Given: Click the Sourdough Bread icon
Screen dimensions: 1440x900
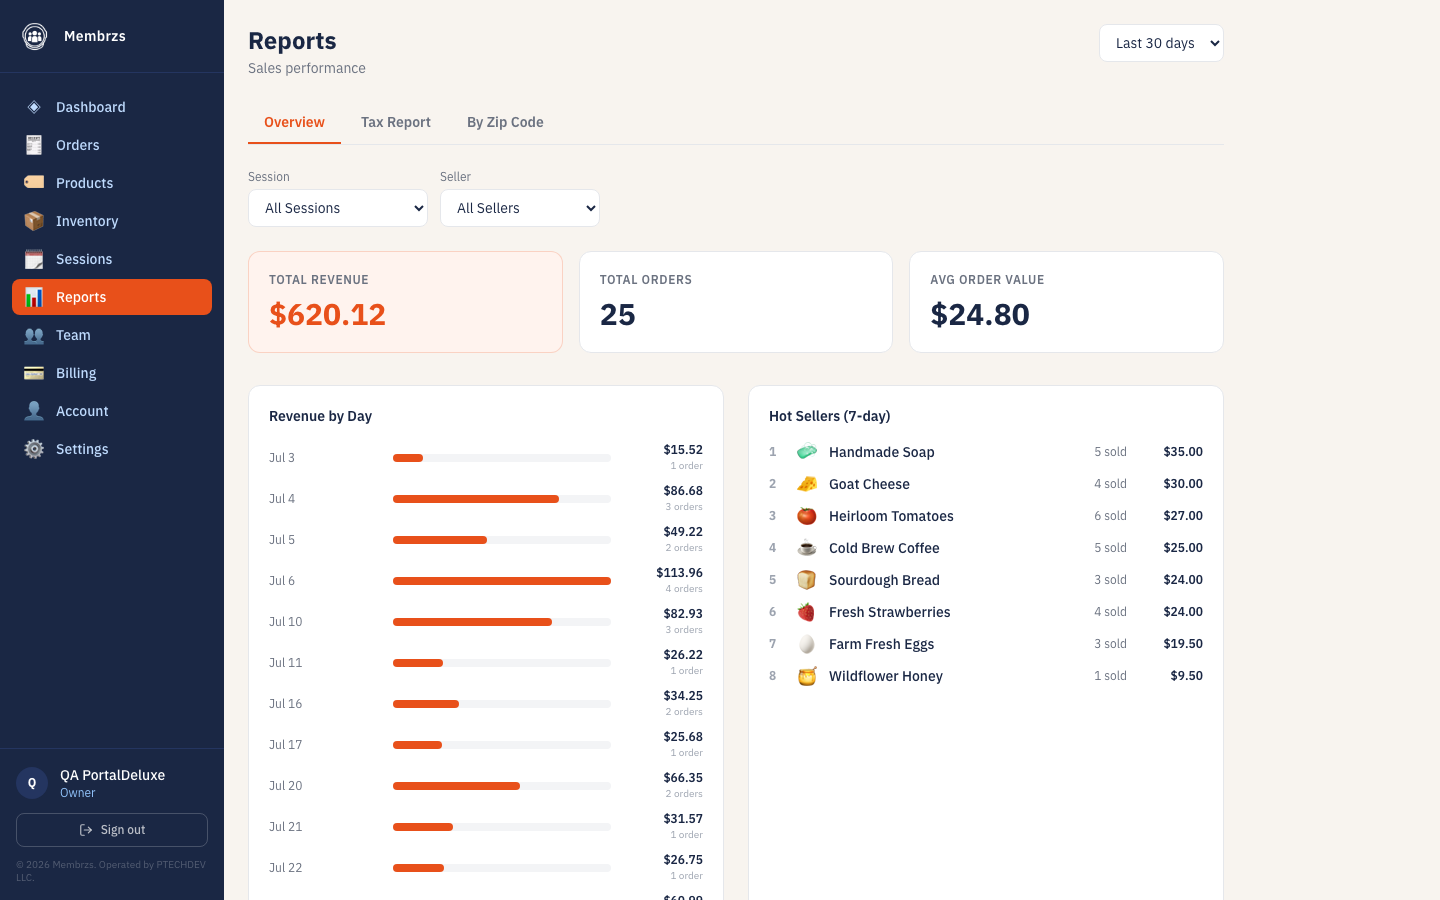Looking at the screenshot, I should (x=807, y=580).
